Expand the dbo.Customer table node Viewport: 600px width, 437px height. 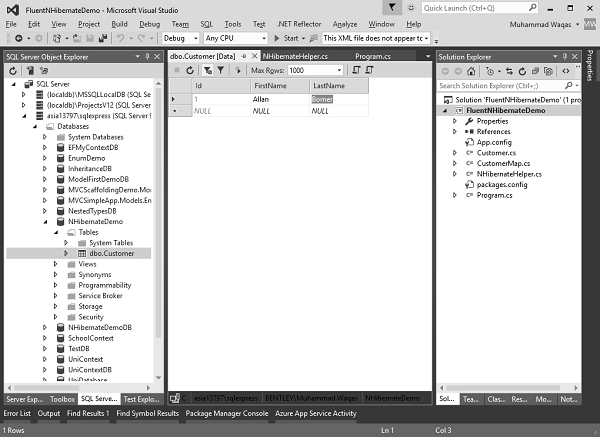click(x=66, y=253)
